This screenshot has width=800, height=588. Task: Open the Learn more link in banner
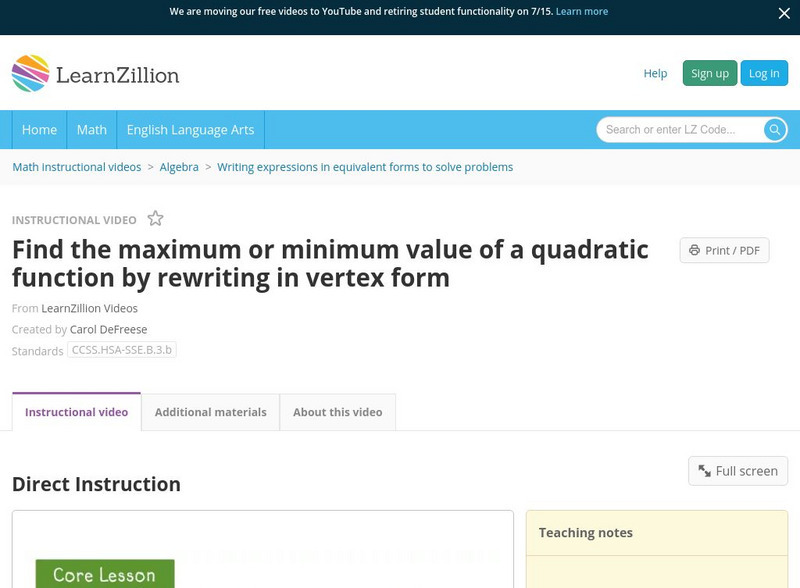(x=584, y=11)
